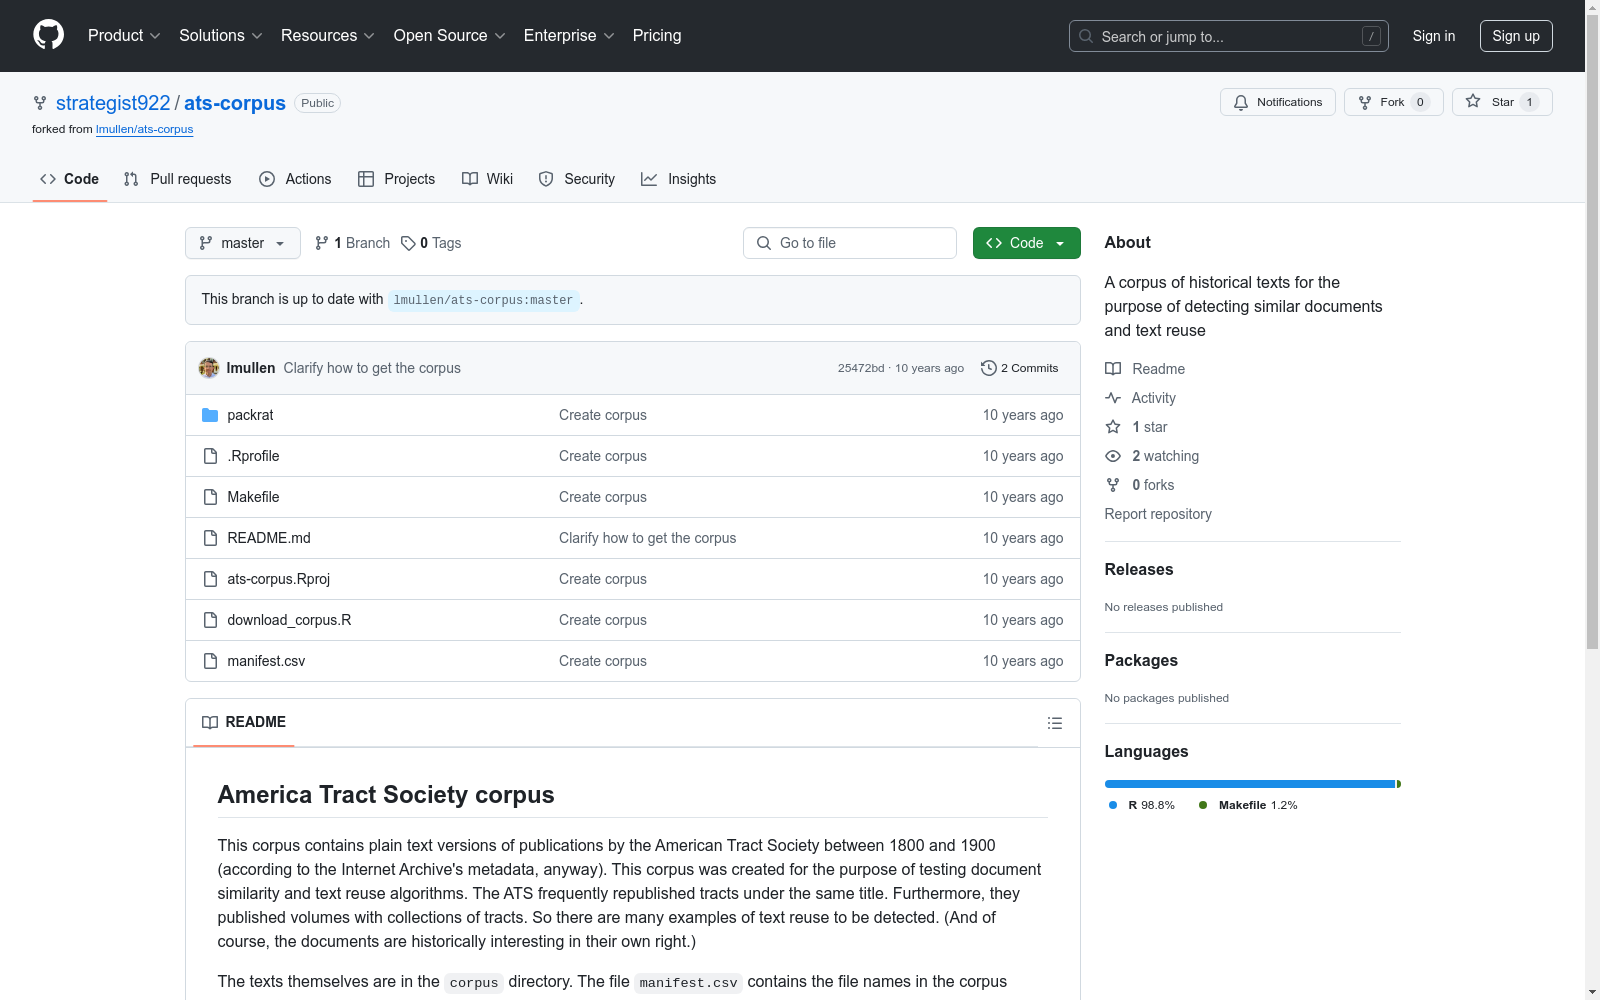Expand the Product menu
Image resolution: width=1600 pixels, height=1000 pixels.
point(124,36)
